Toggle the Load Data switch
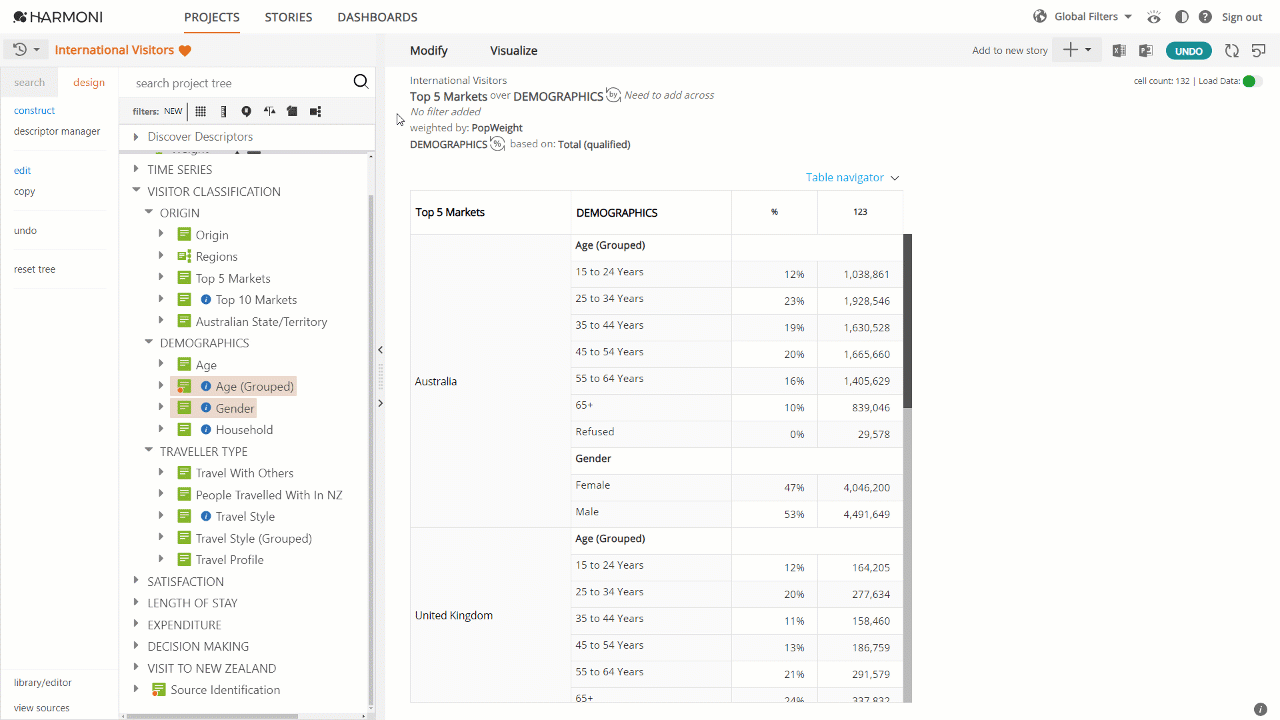The width and height of the screenshot is (1280, 720). [x=1252, y=81]
